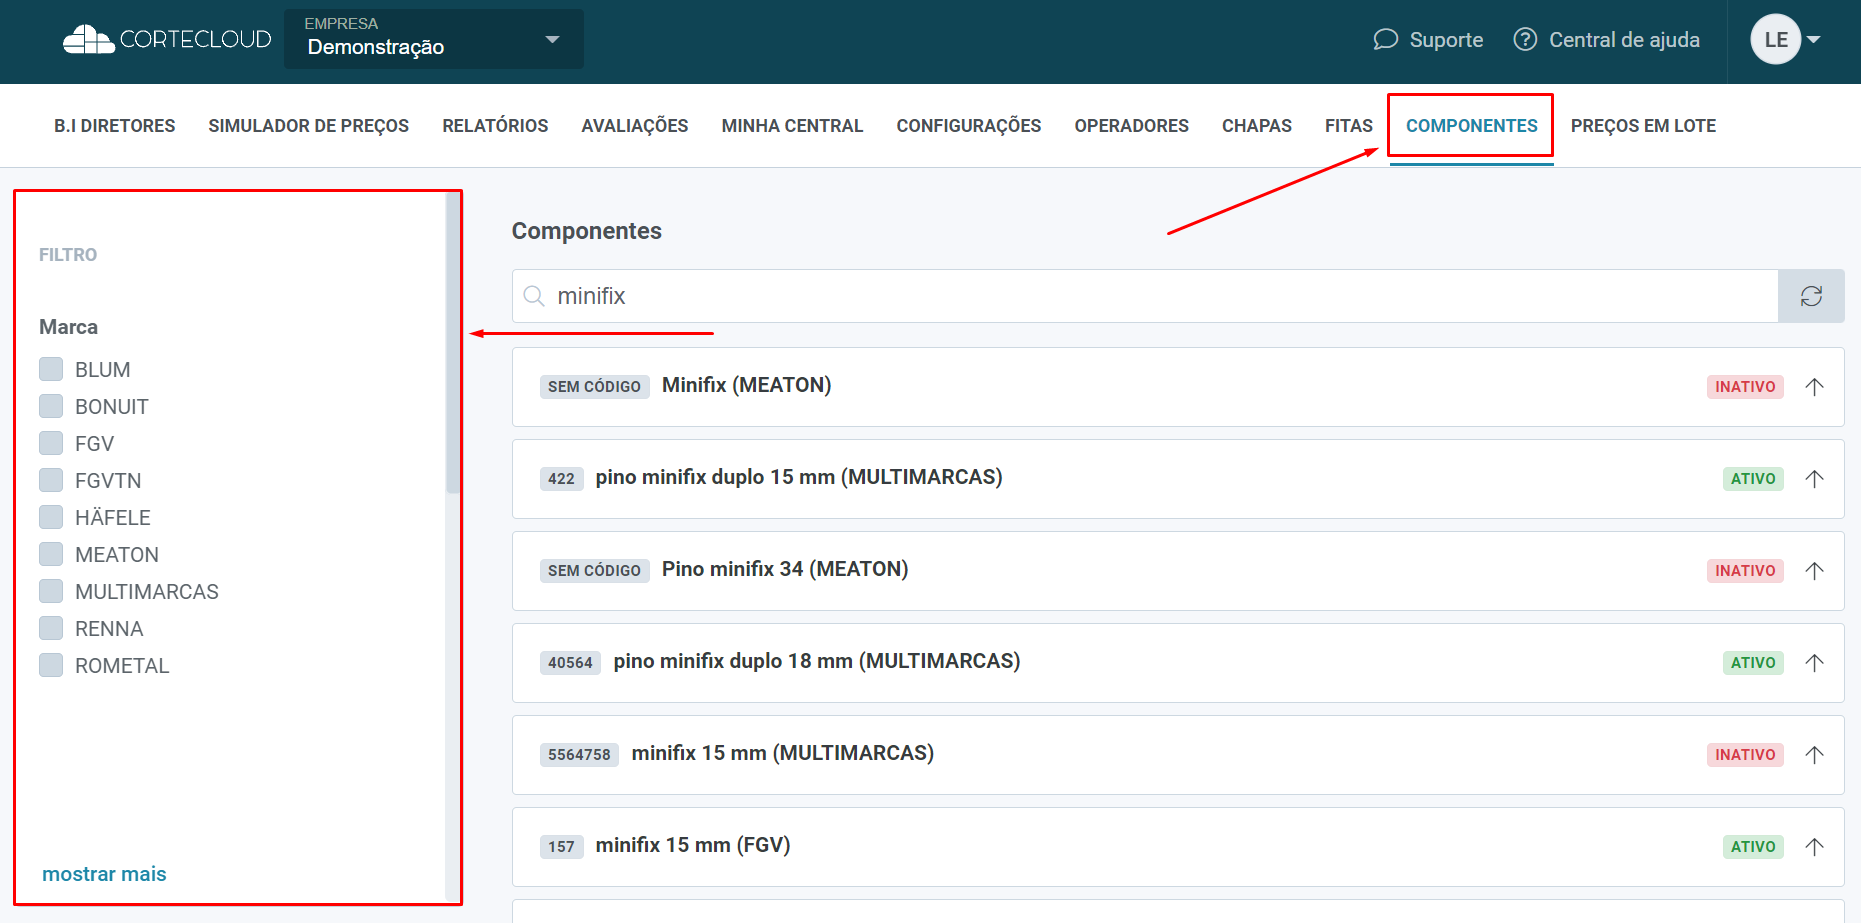Click the CorteCloud logo
The image size is (1861, 923).
coord(167,40)
